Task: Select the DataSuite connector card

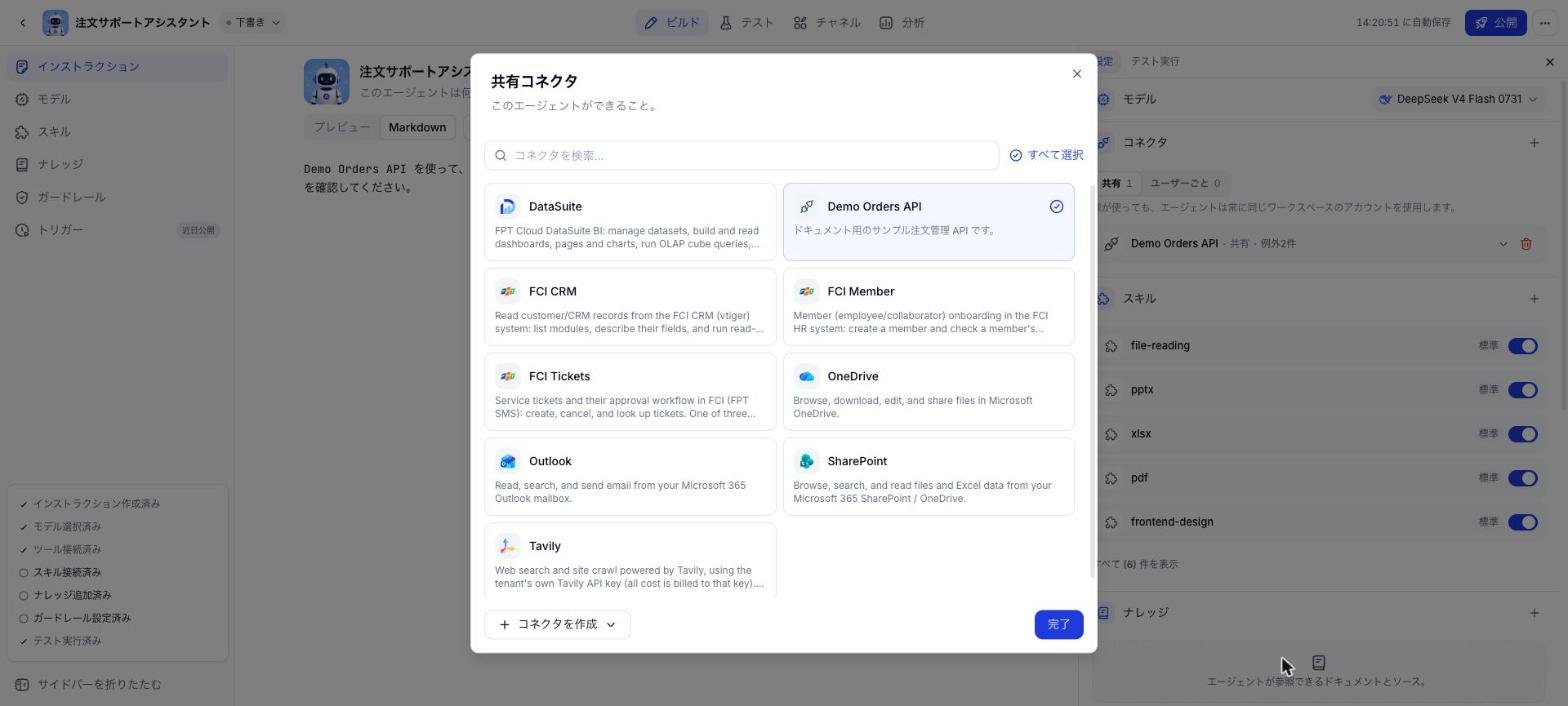Action: (x=630, y=222)
